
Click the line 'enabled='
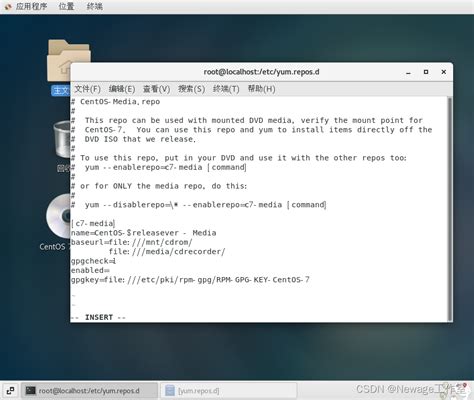[x=90, y=270]
